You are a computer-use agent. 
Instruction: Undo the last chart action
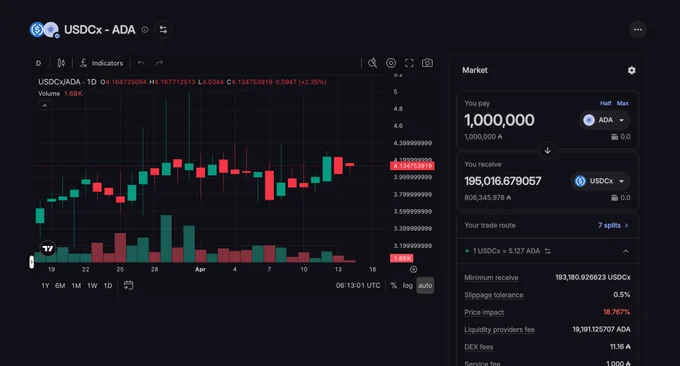coord(141,63)
